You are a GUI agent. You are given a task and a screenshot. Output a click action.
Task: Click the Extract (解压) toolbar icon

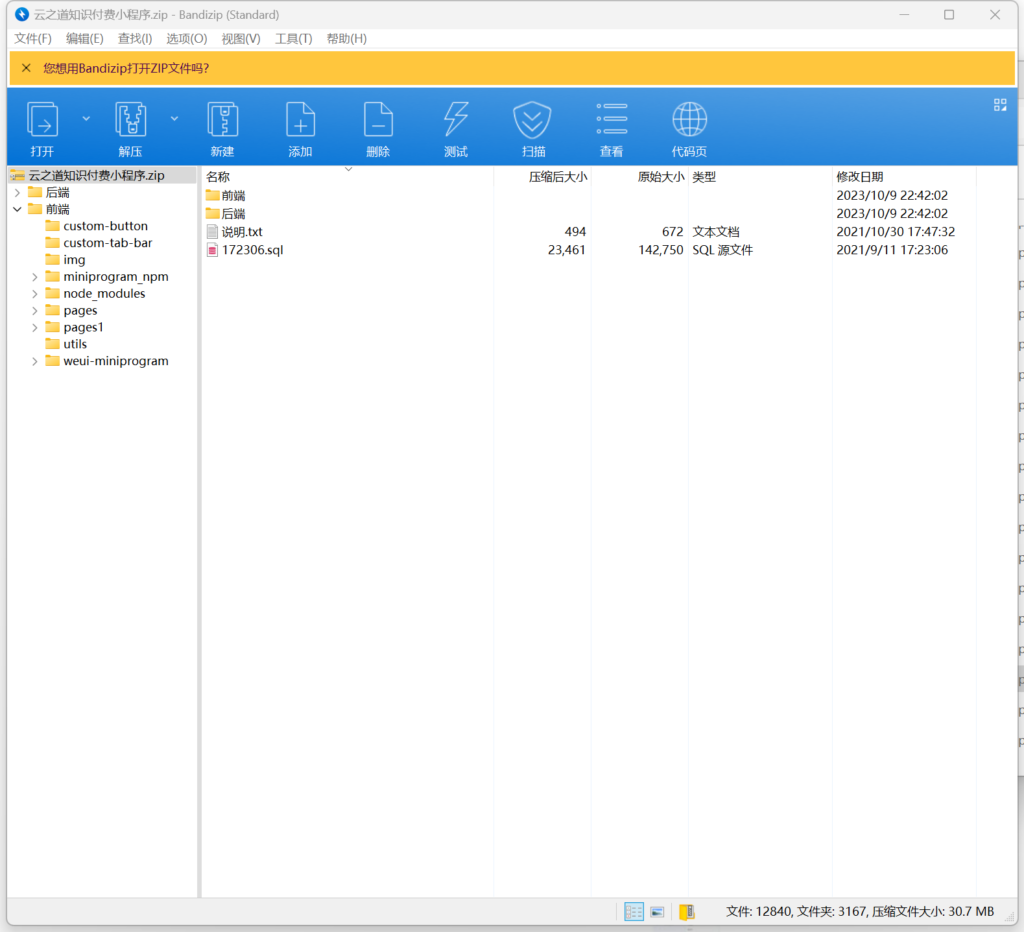131,121
